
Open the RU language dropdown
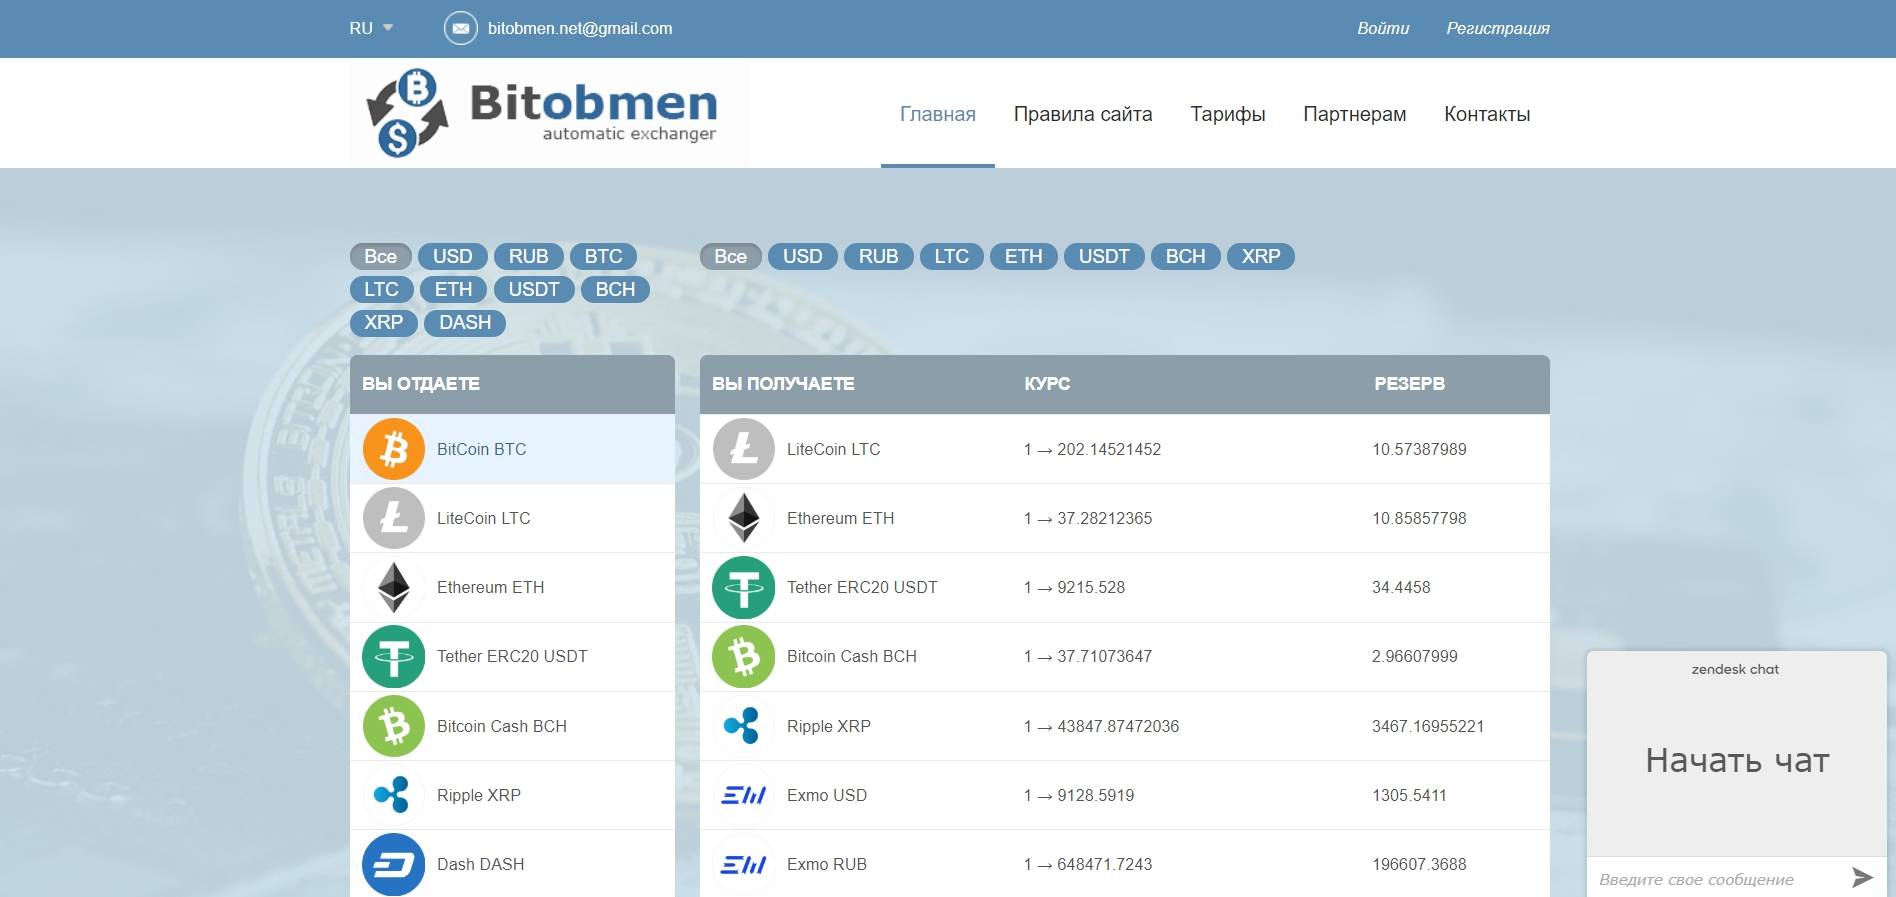371,28
